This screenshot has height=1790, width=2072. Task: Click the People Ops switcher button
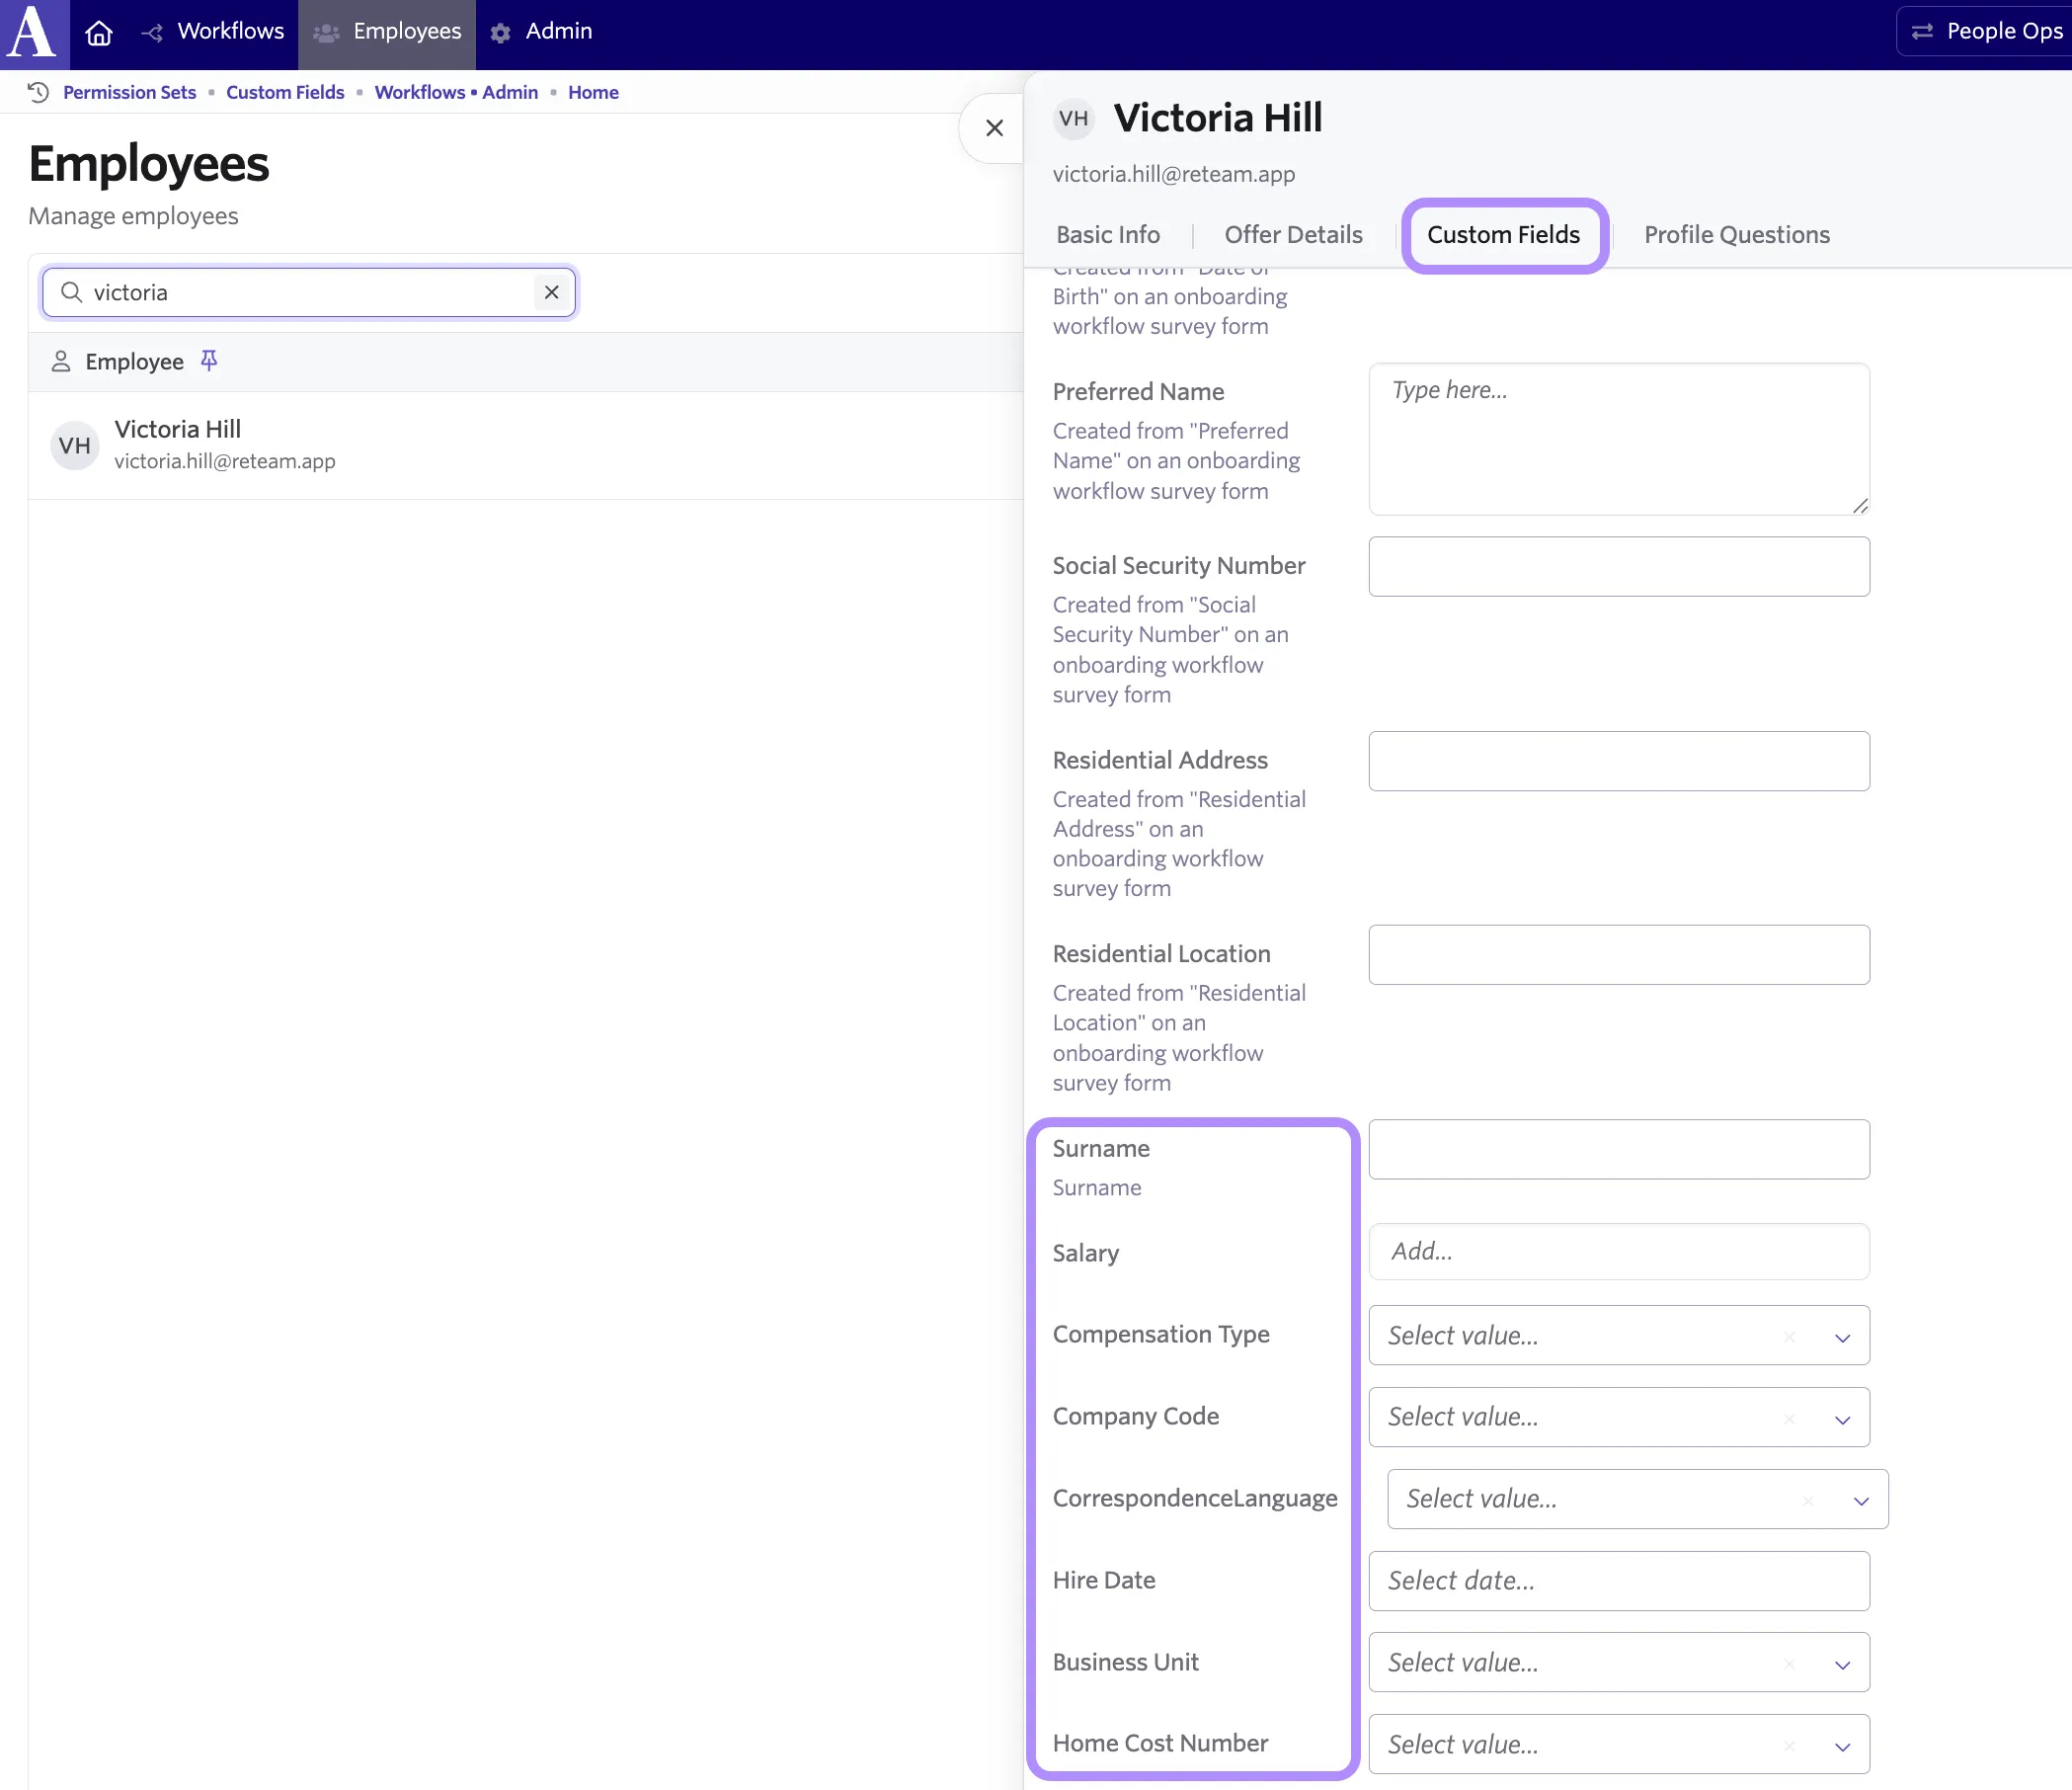pos(1986,32)
